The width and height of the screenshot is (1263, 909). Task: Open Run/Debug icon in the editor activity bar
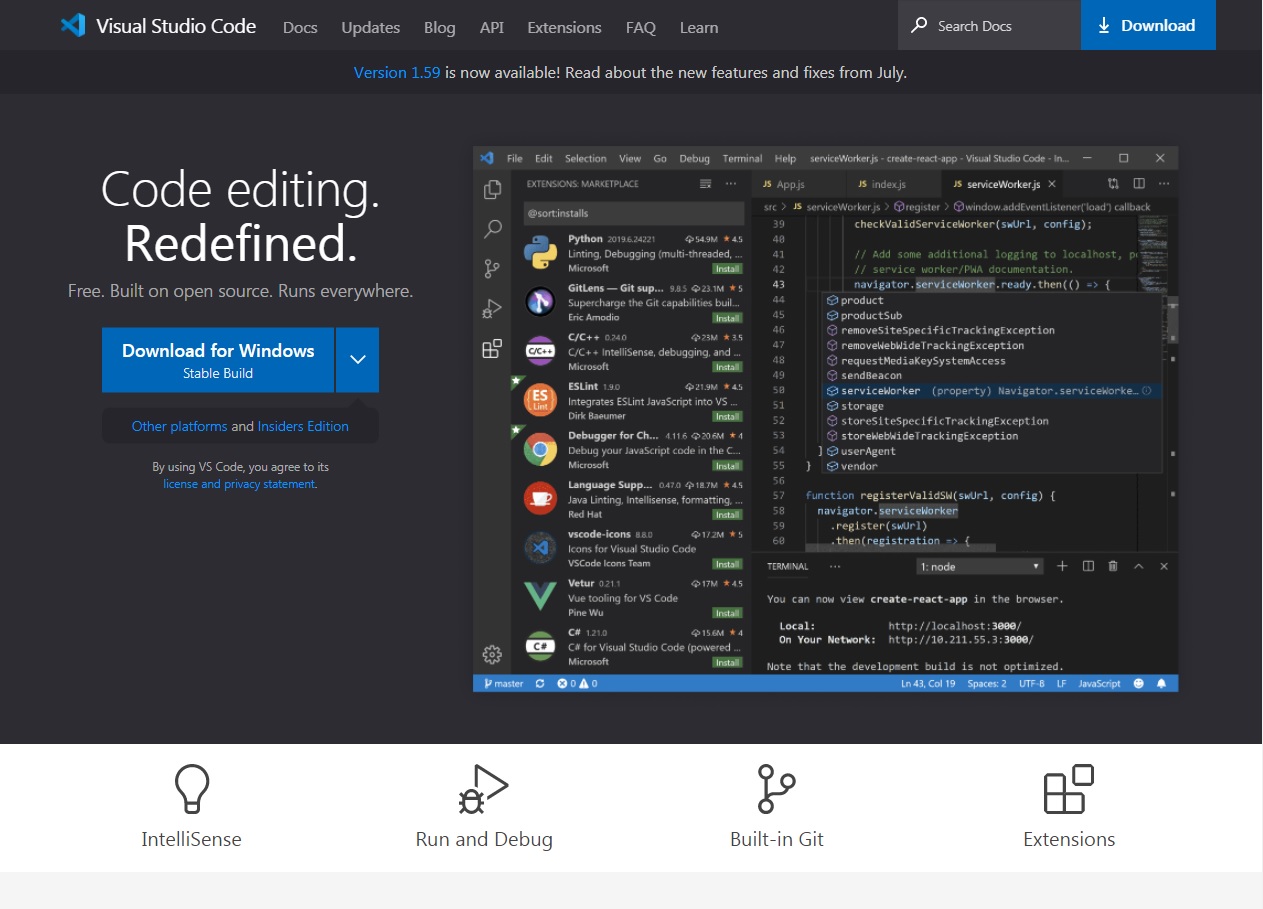[x=492, y=308]
